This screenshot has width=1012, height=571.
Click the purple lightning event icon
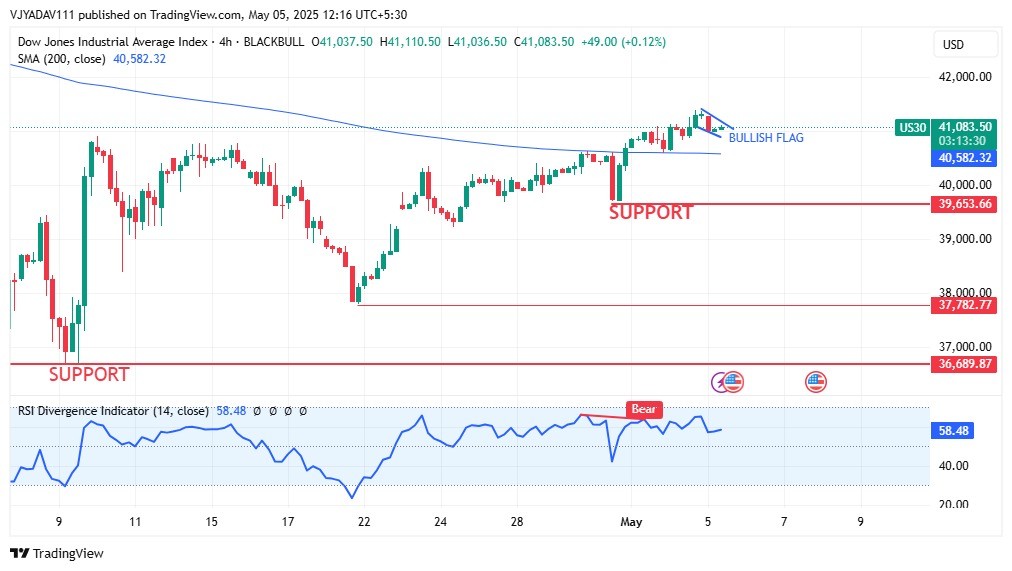click(x=720, y=381)
